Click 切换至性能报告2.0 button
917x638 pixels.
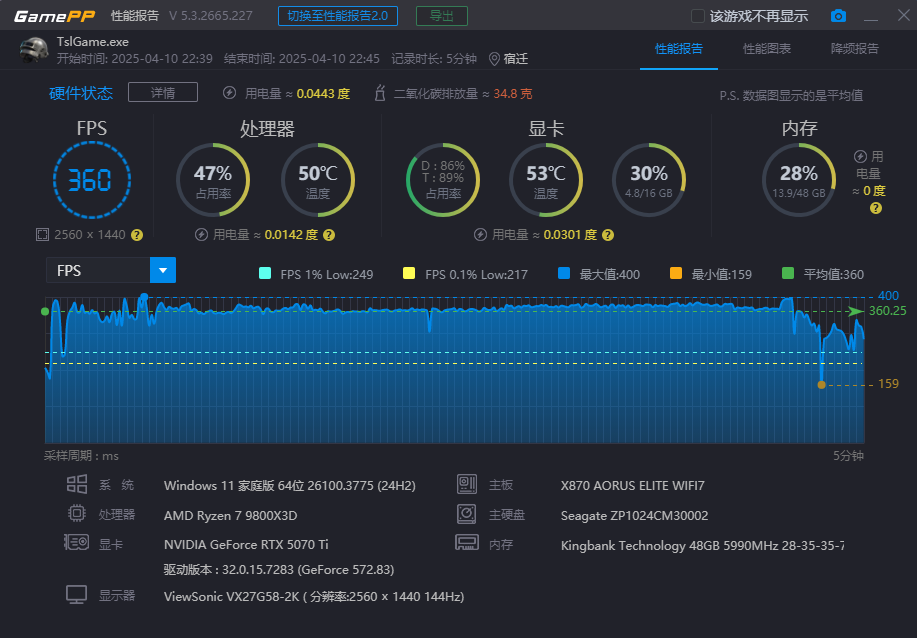click(x=338, y=16)
